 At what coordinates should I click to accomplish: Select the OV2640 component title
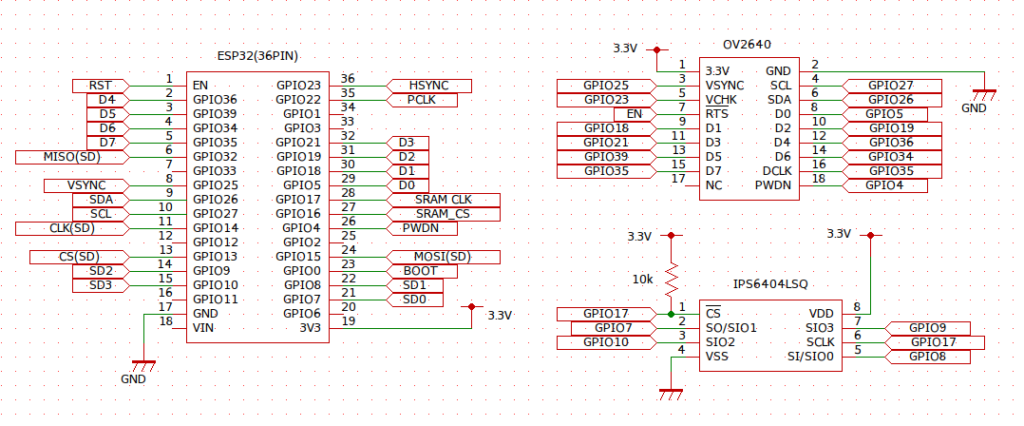tap(747, 44)
